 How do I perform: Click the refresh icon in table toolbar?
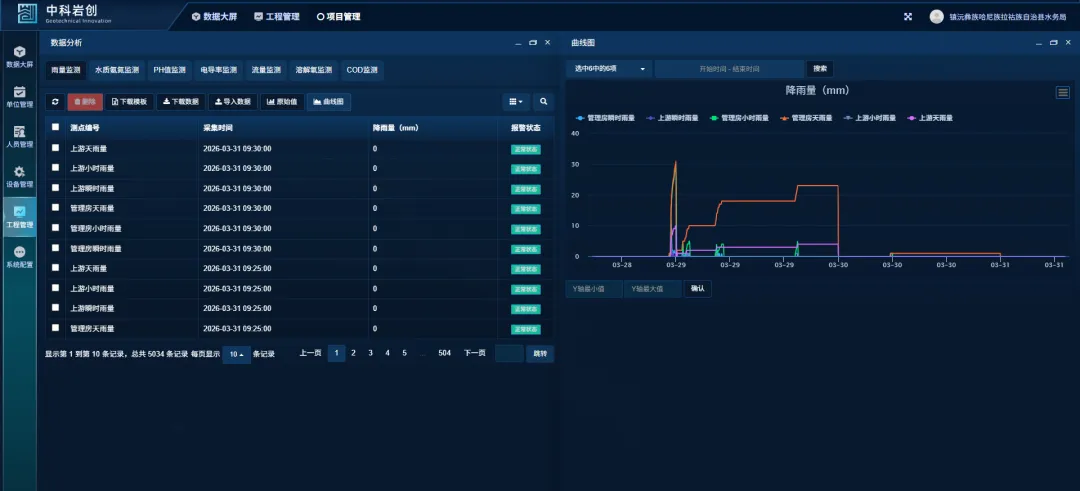(x=55, y=102)
